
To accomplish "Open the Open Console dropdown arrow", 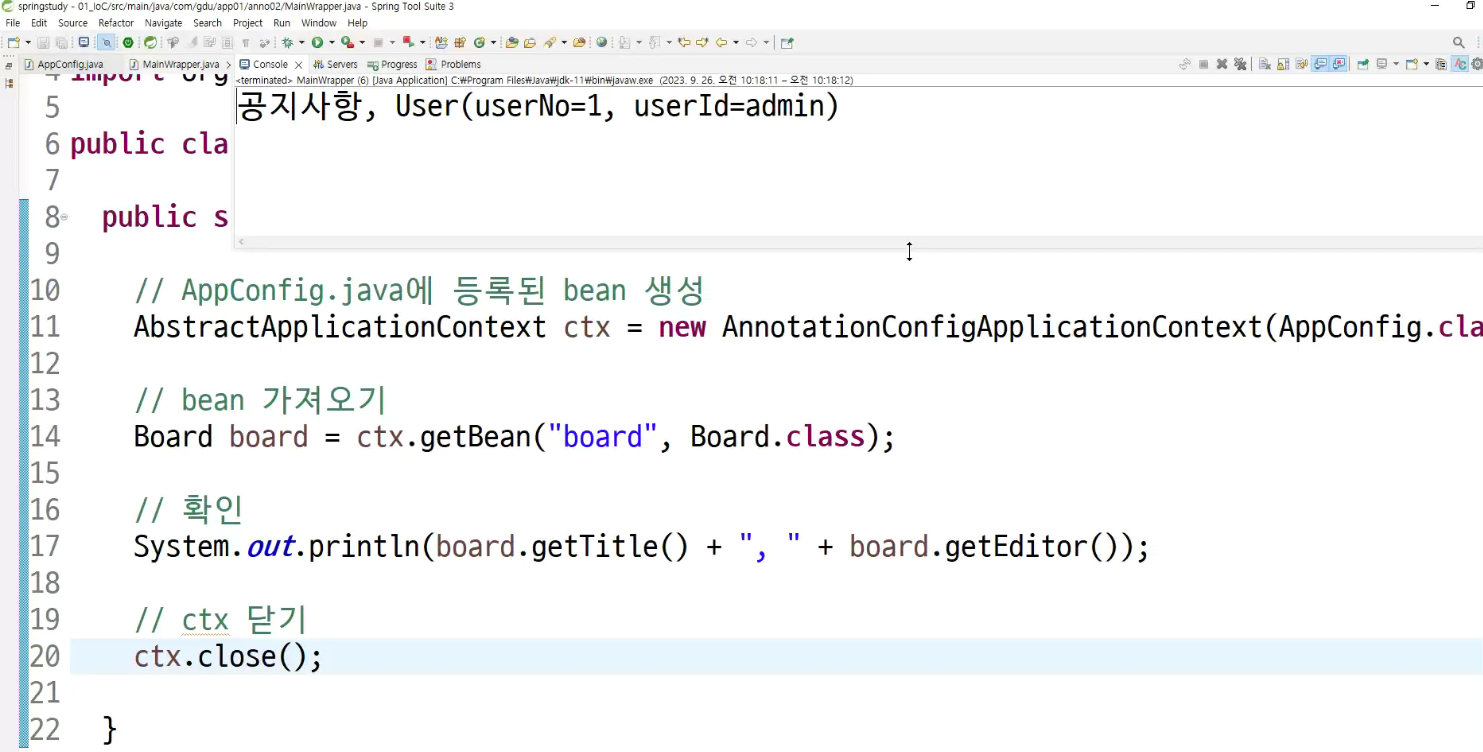I will click(1426, 64).
